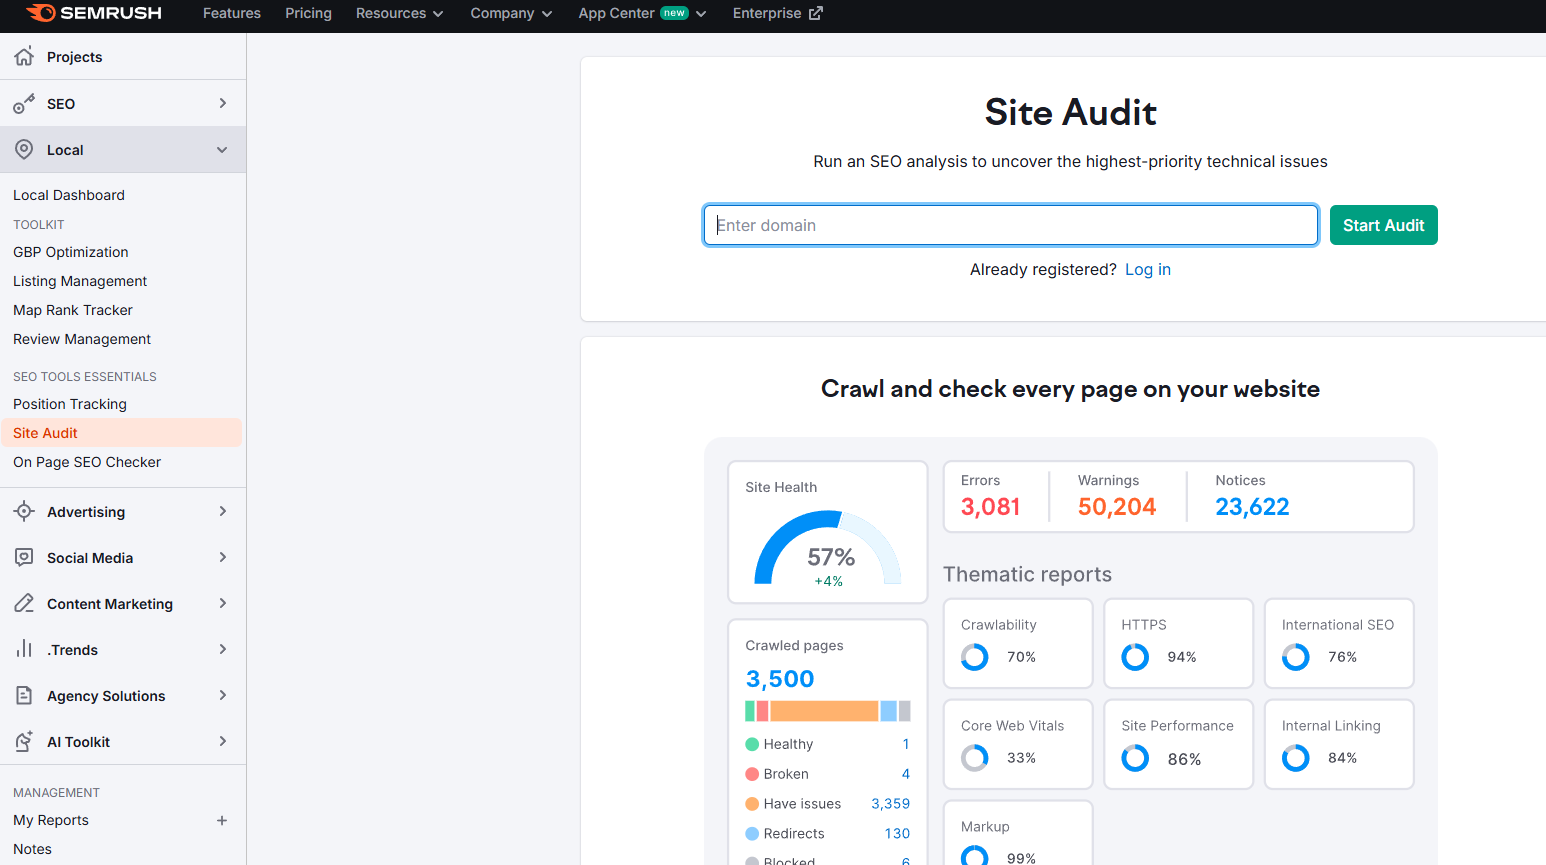This screenshot has width=1546, height=865.
Task: Open Review Management
Action: click(x=82, y=339)
